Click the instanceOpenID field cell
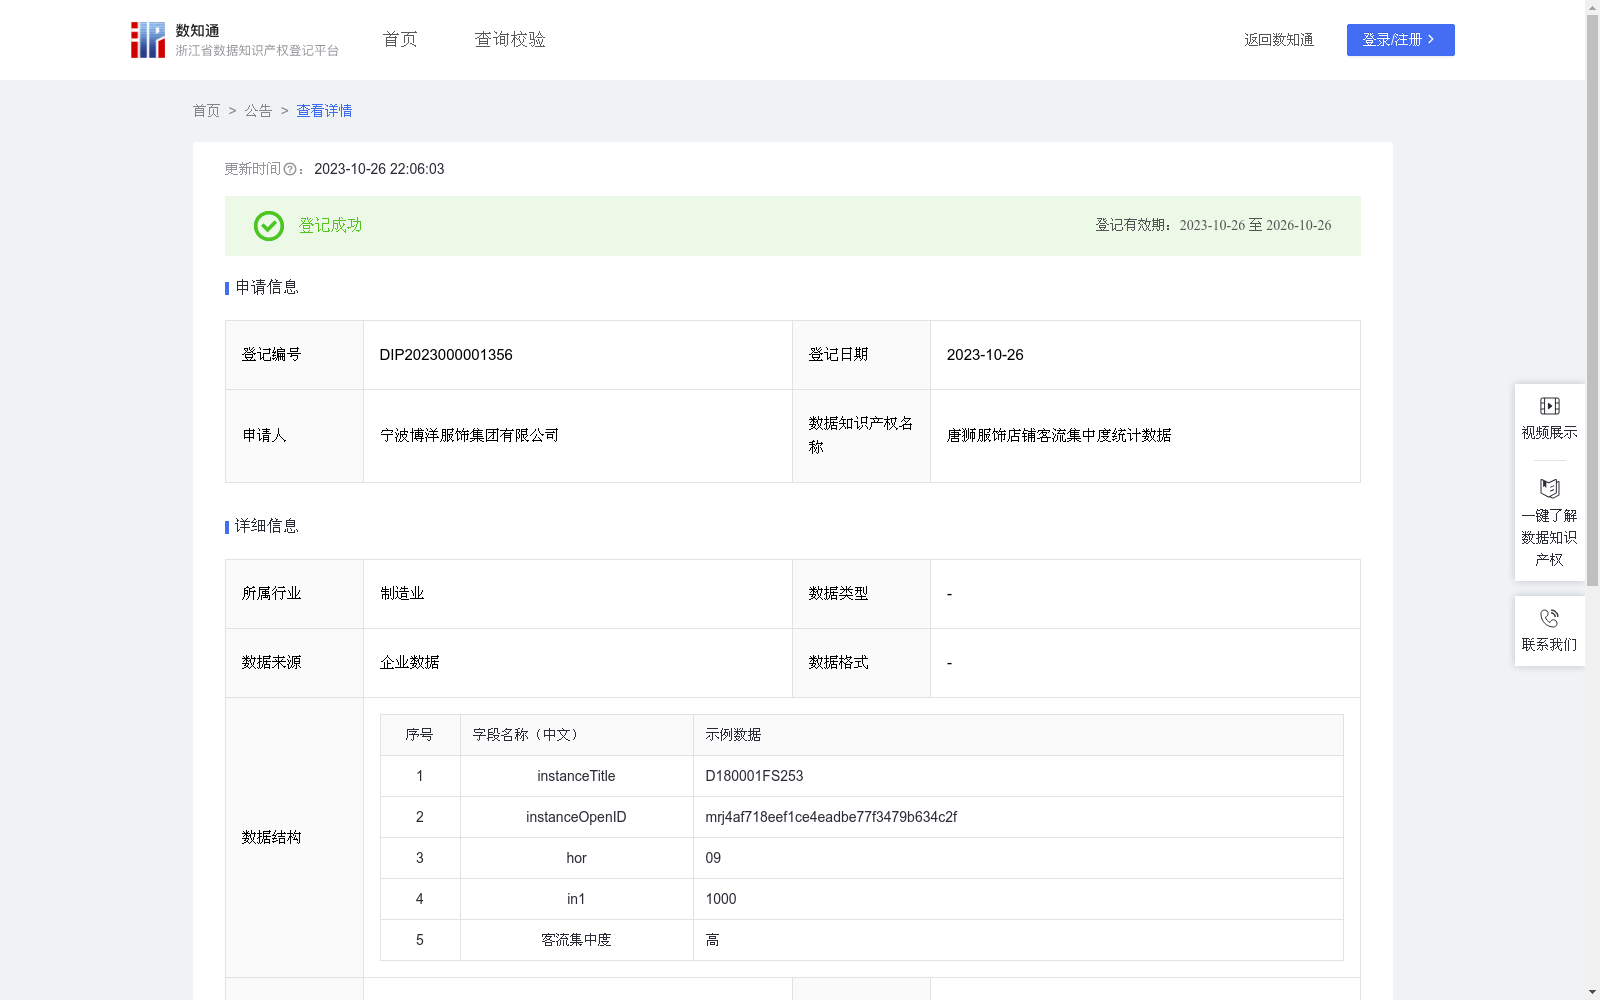Screen dimensions: 1600x1000 click(x=576, y=817)
